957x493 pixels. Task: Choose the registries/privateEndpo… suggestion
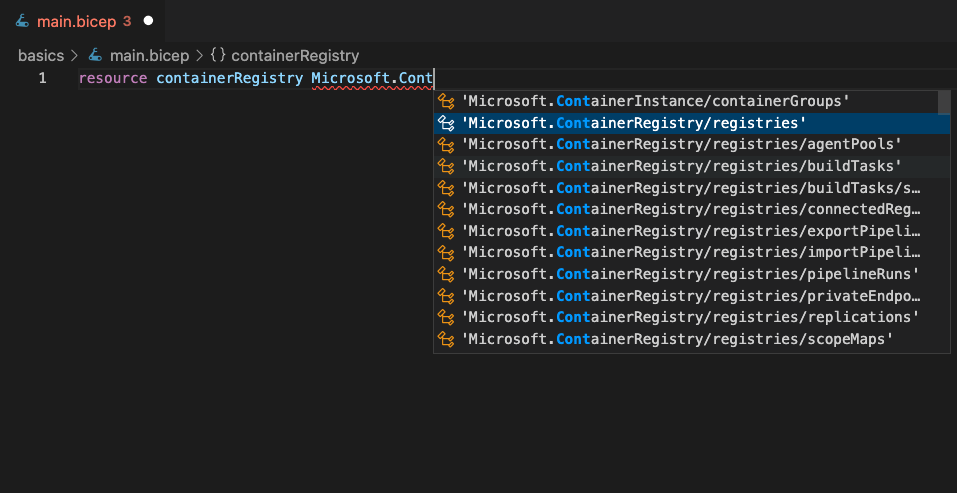(692, 296)
